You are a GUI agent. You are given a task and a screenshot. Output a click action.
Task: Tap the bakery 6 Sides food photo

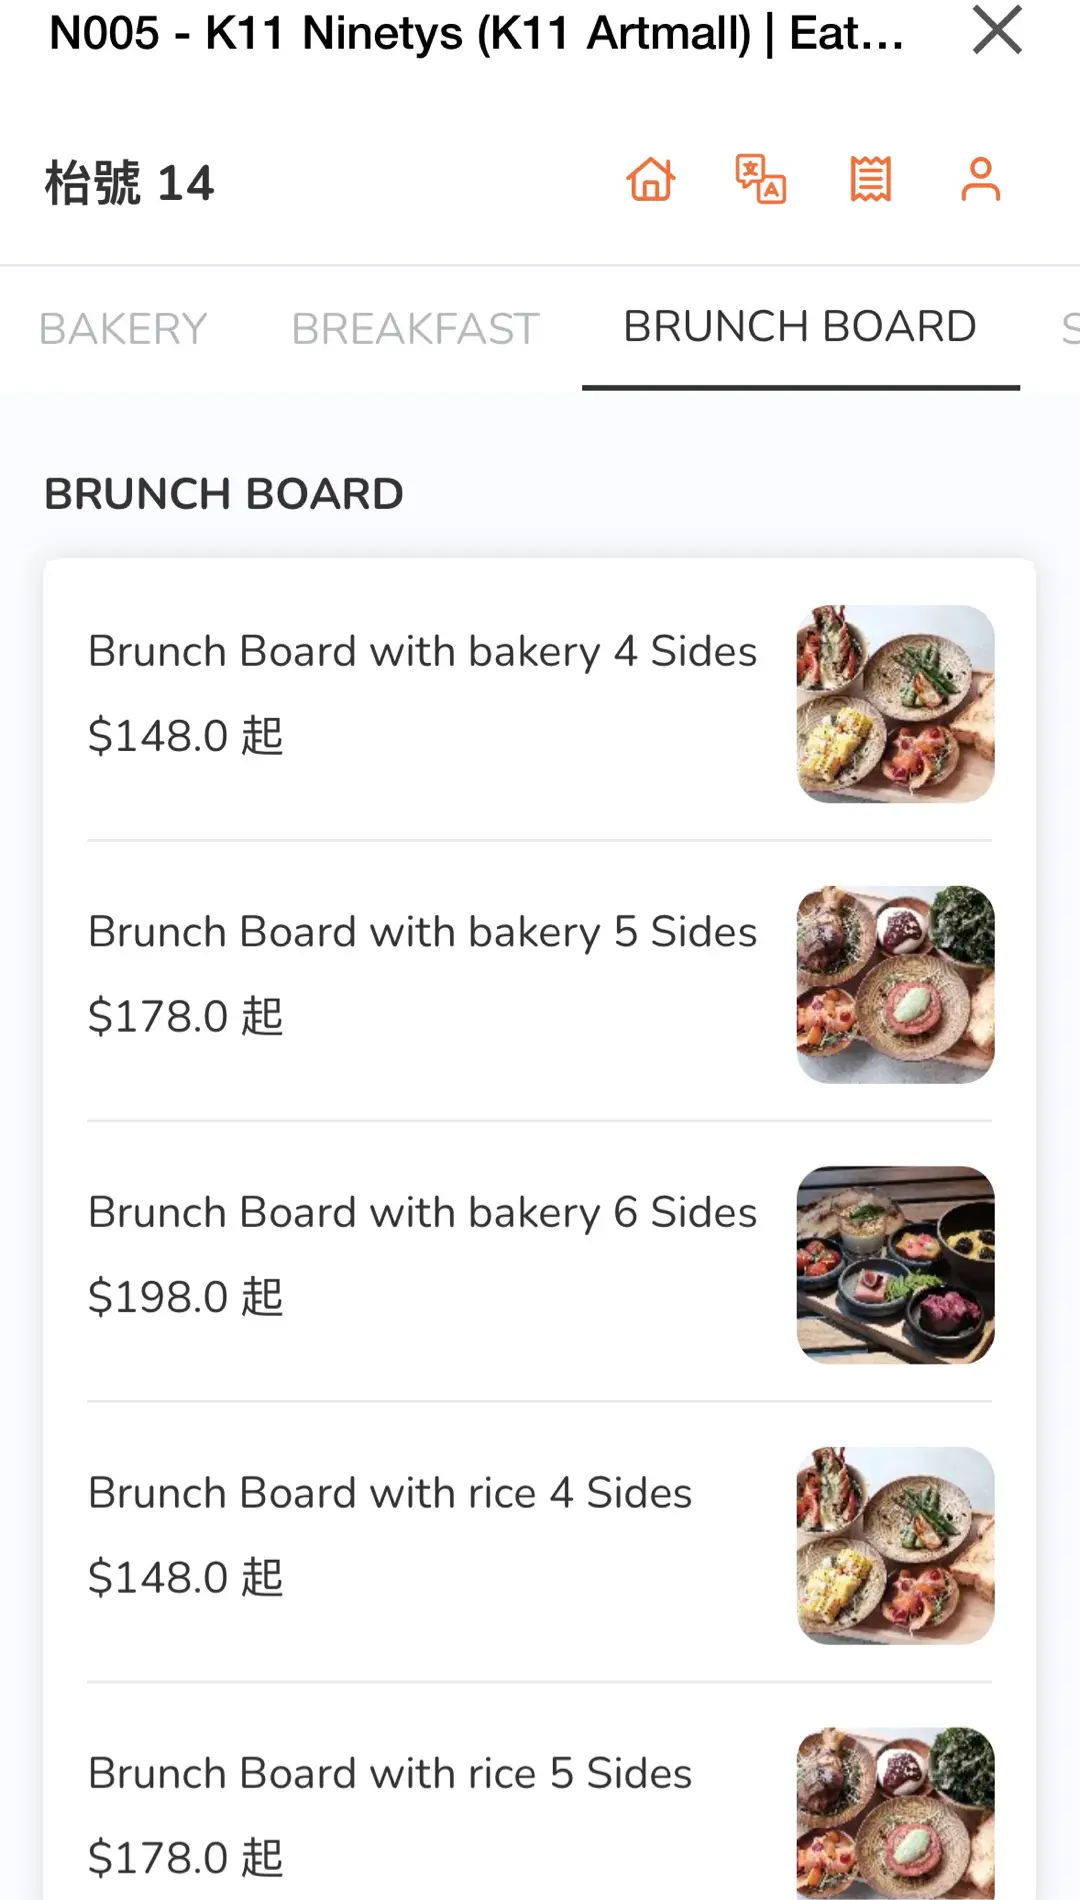pyautogui.click(x=895, y=1265)
